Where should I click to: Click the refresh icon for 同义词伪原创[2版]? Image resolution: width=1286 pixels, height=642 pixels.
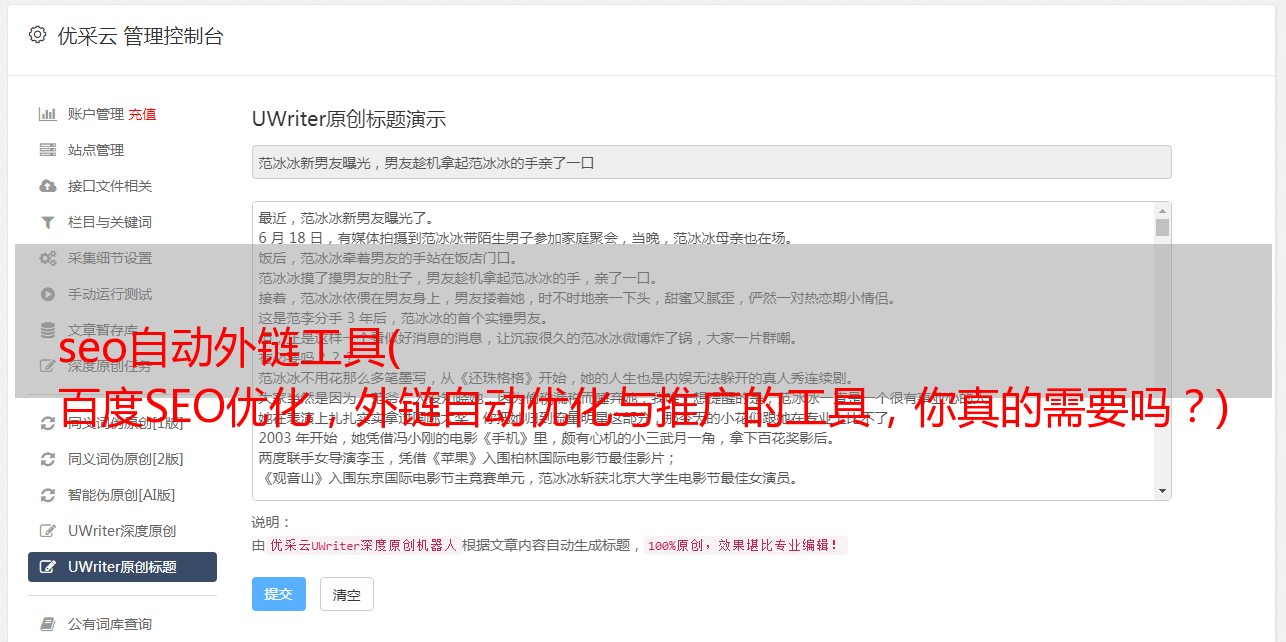pos(47,459)
